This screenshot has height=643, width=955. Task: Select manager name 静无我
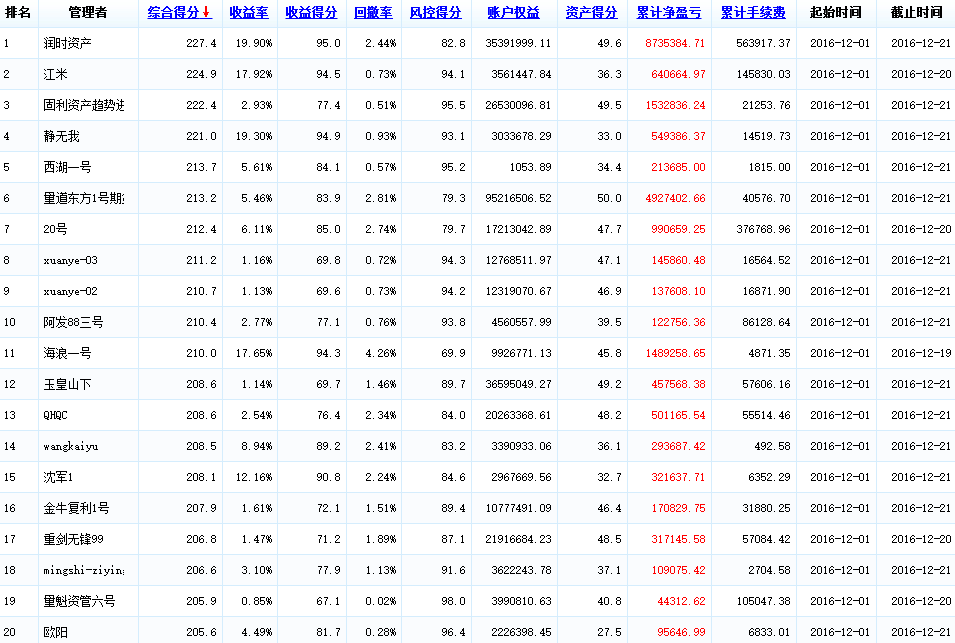pos(62,136)
